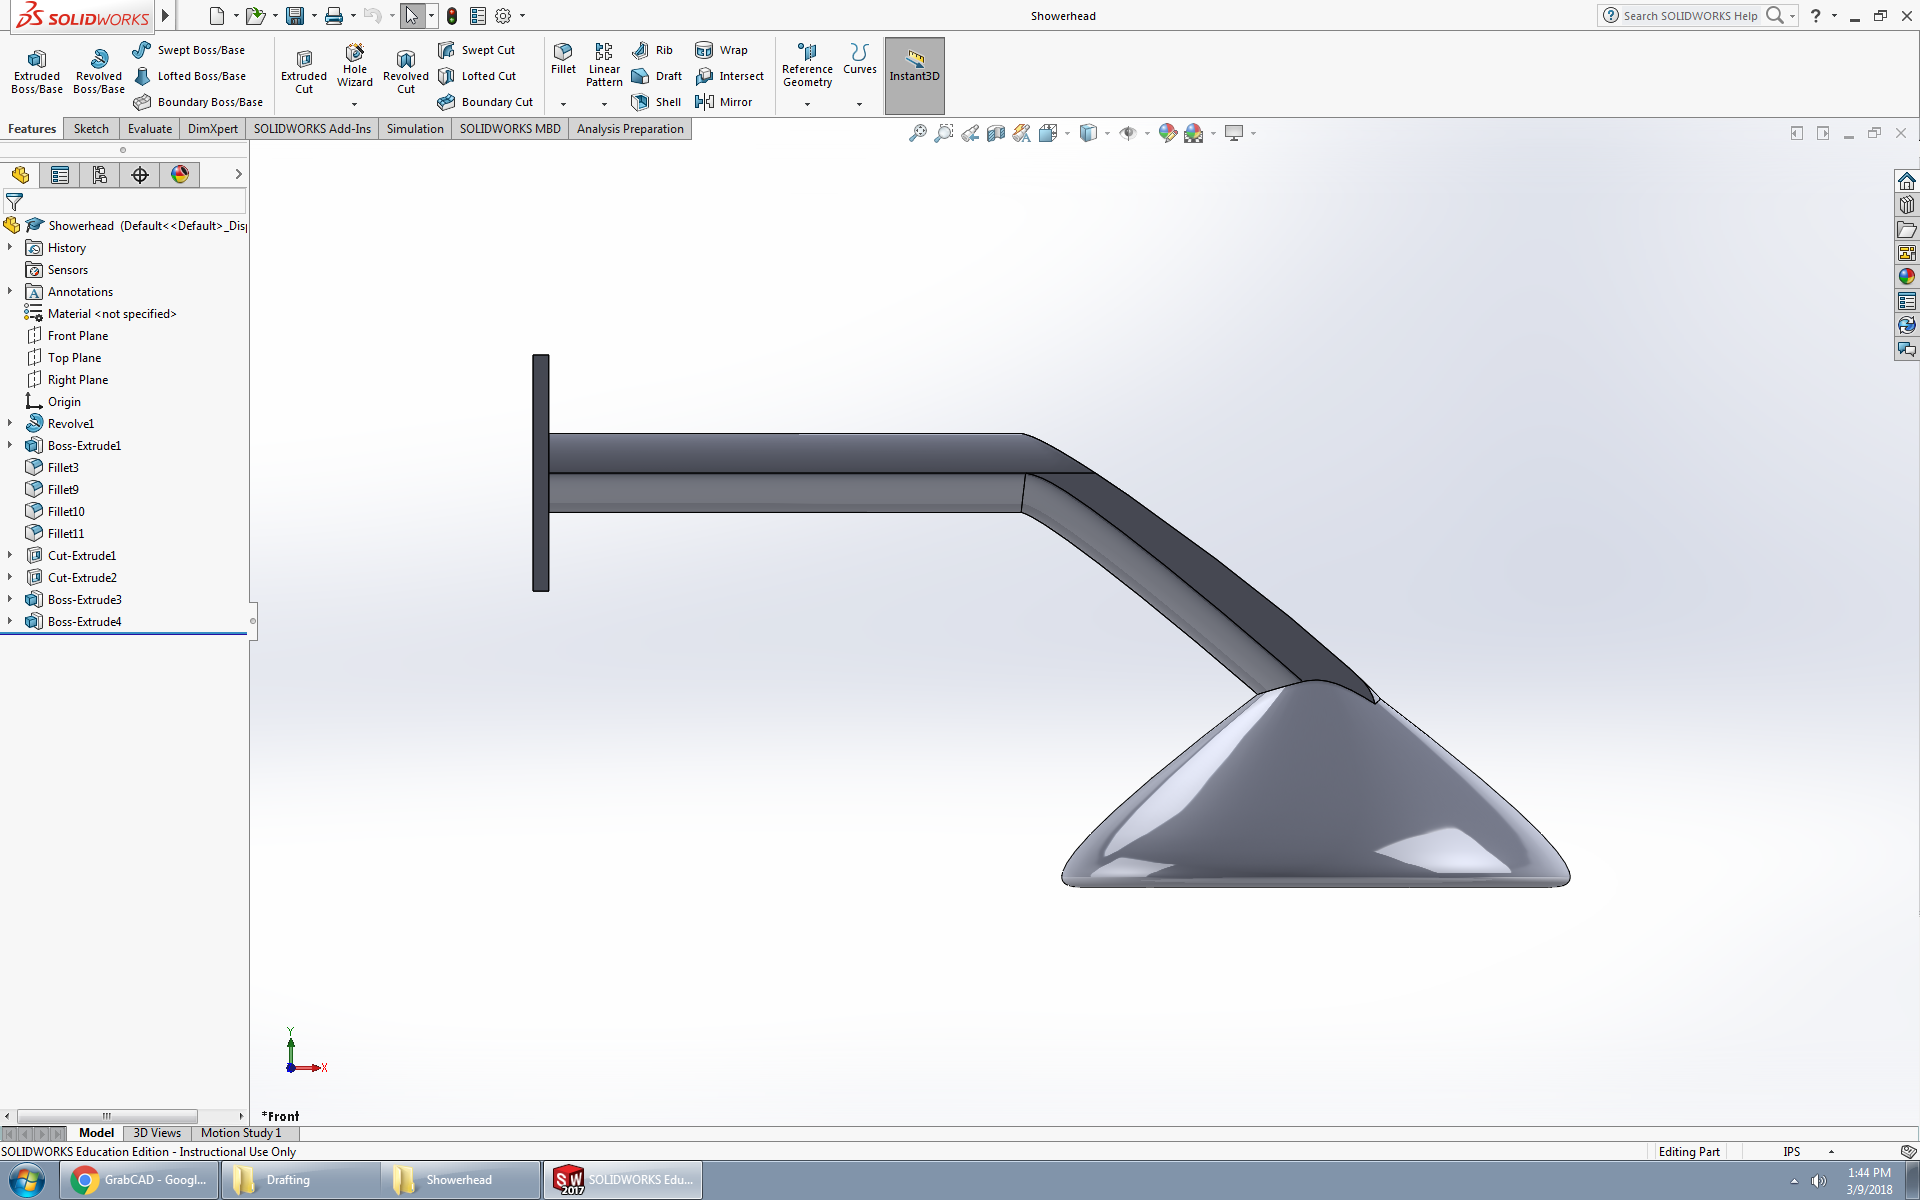1920x1200 pixels.
Task: Open the SOLIDWORKS Add-Ins tab
Action: [x=312, y=129]
